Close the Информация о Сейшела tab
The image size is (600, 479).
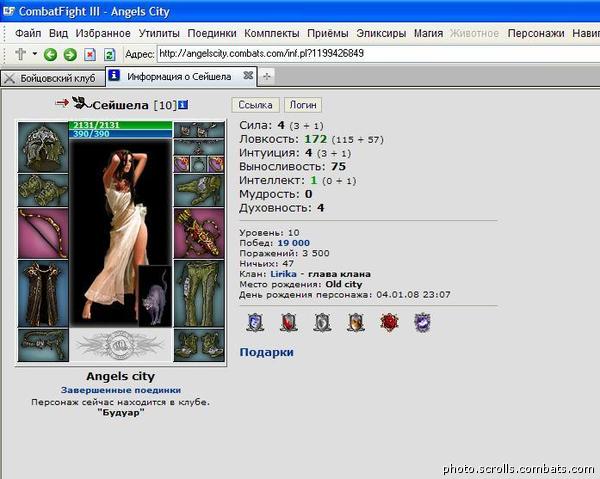point(248,76)
